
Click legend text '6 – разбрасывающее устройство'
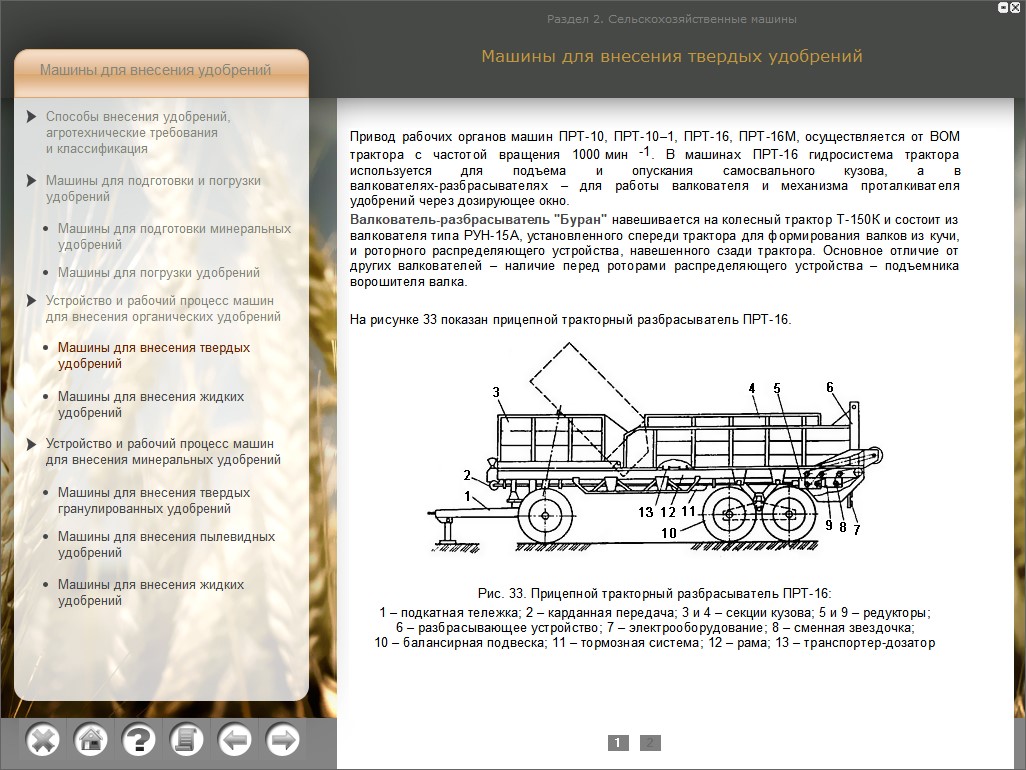coord(498,628)
